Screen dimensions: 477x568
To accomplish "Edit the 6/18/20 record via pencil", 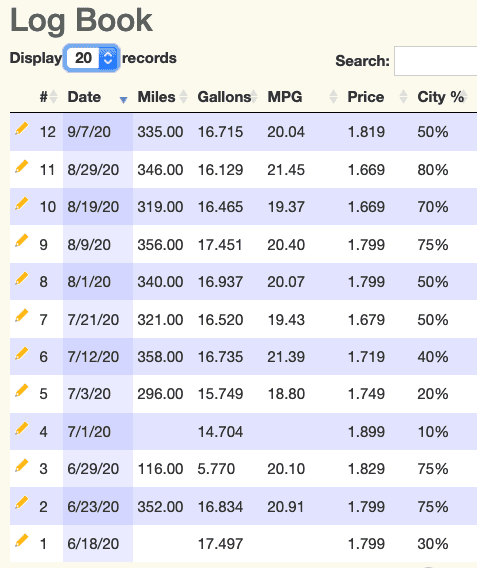I will click(21, 540).
